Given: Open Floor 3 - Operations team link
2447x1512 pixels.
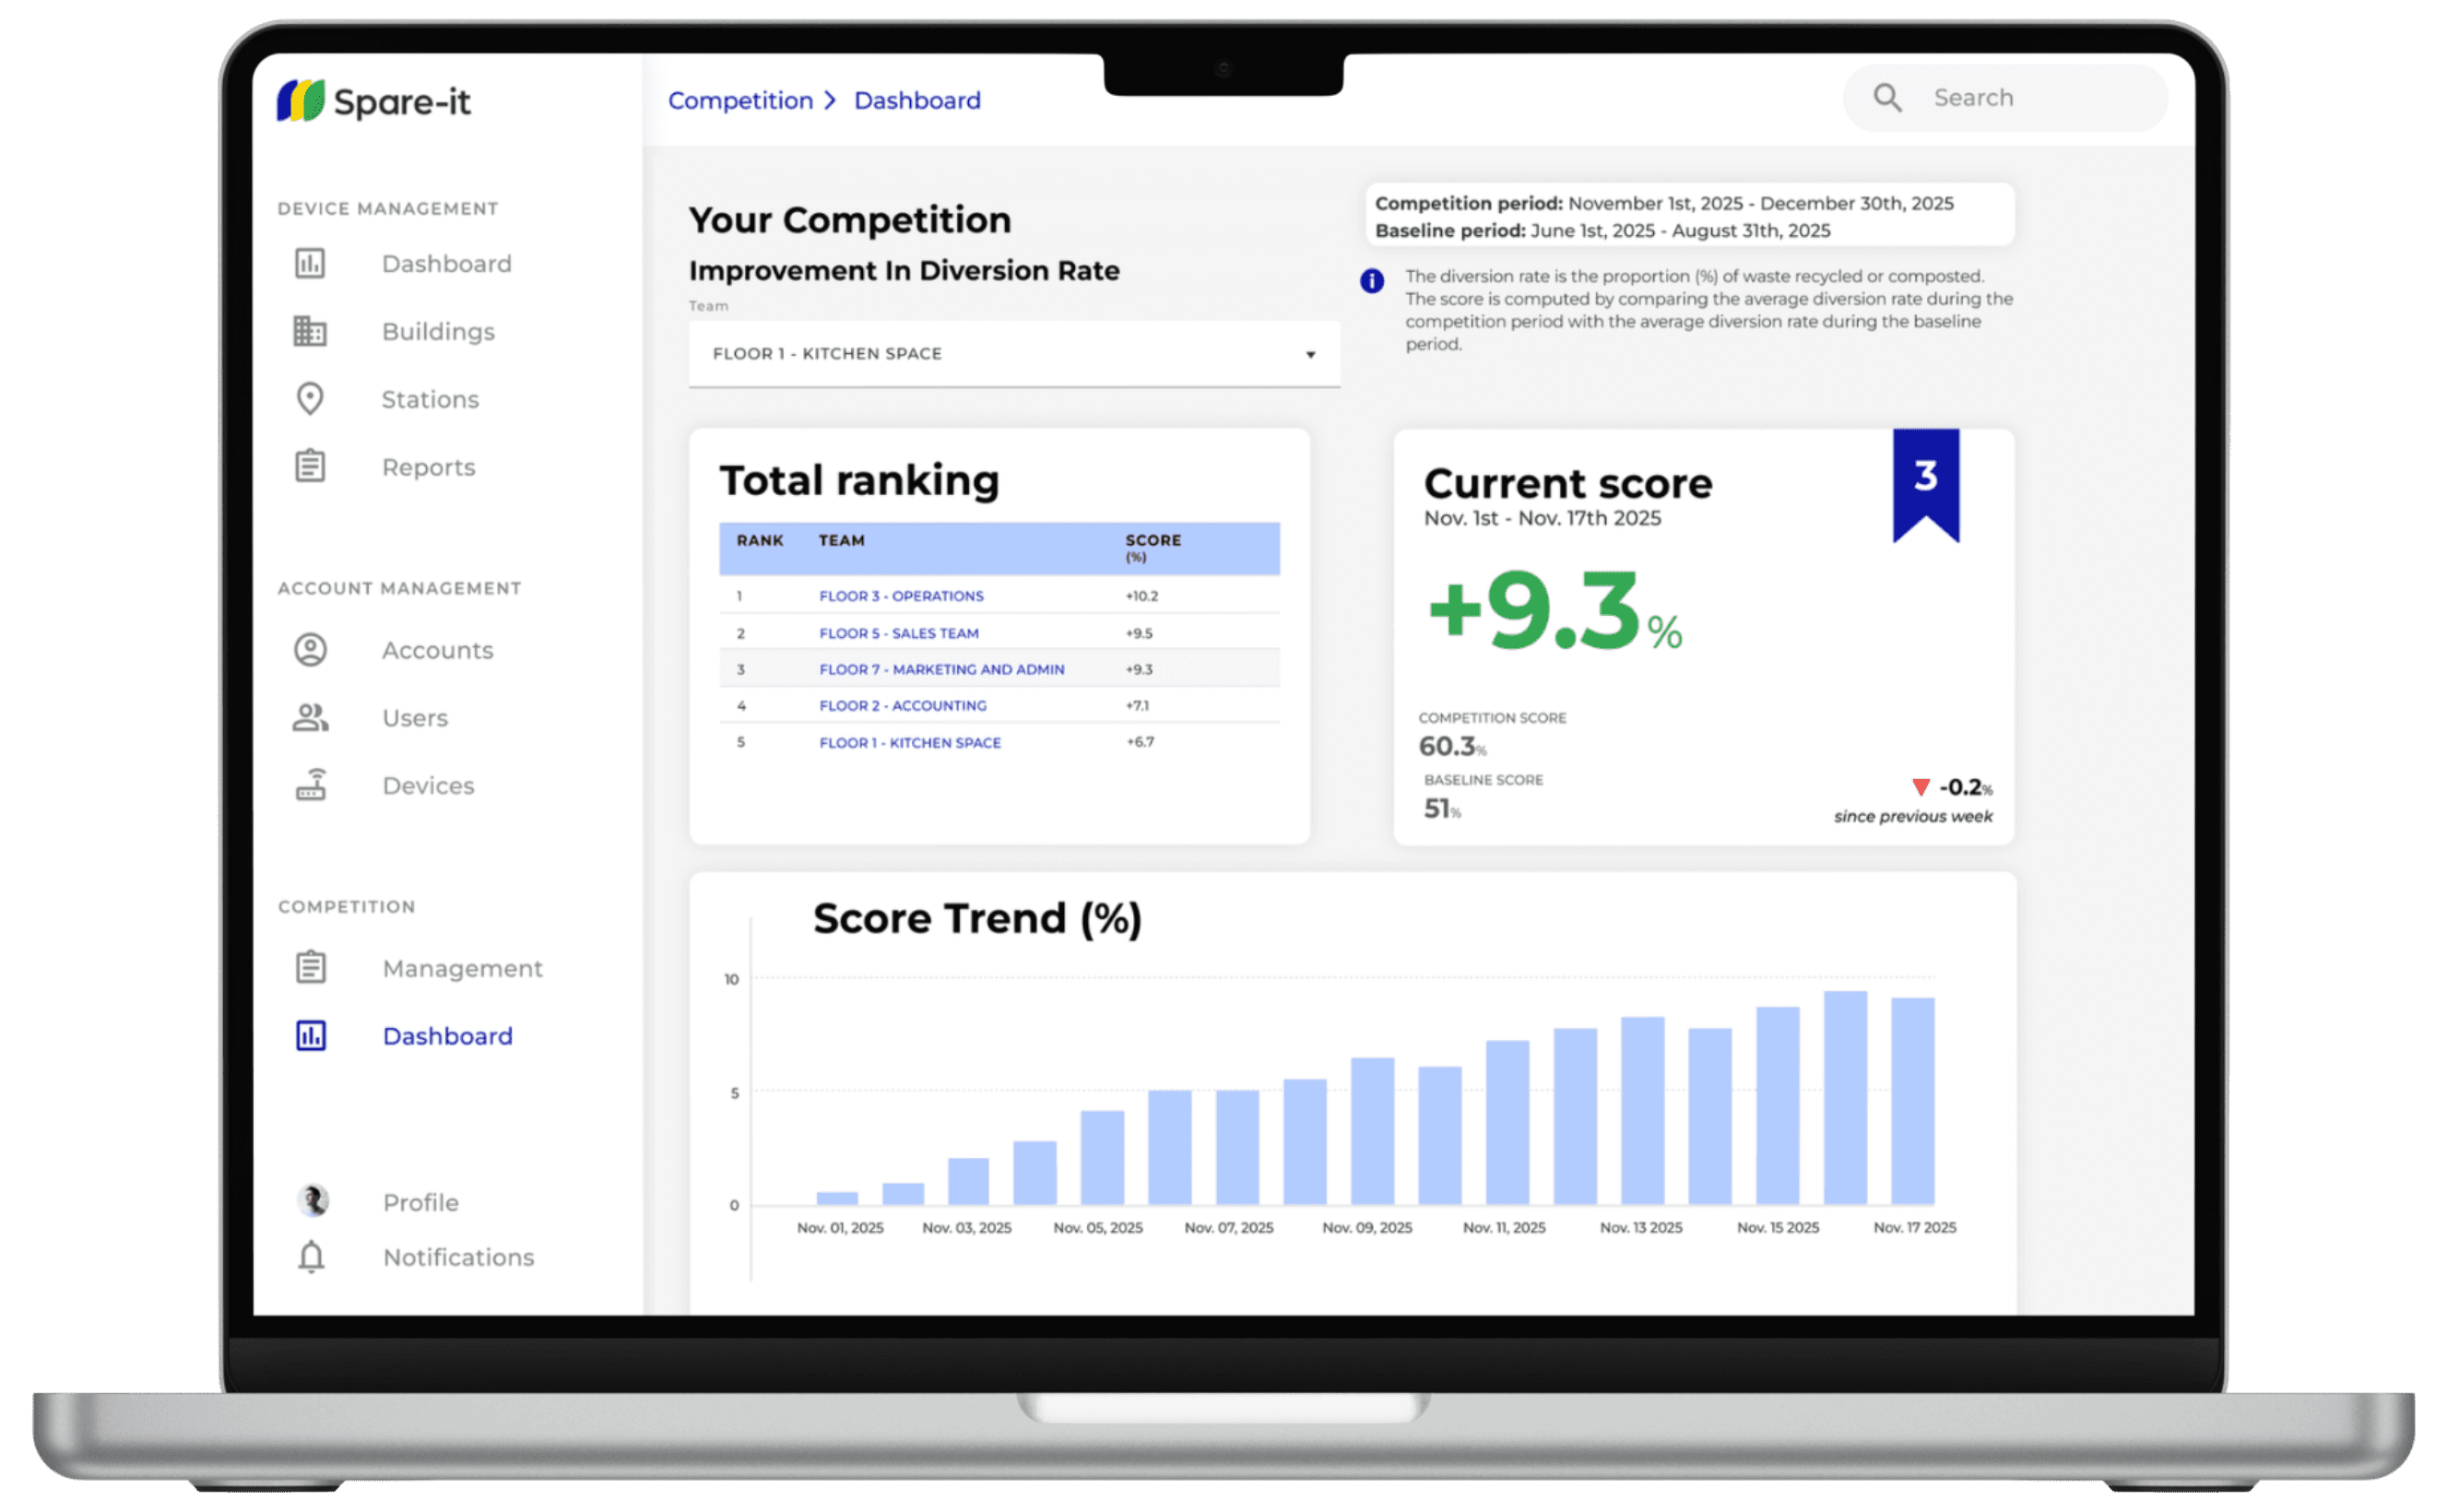Looking at the screenshot, I should tap(901, 596).
